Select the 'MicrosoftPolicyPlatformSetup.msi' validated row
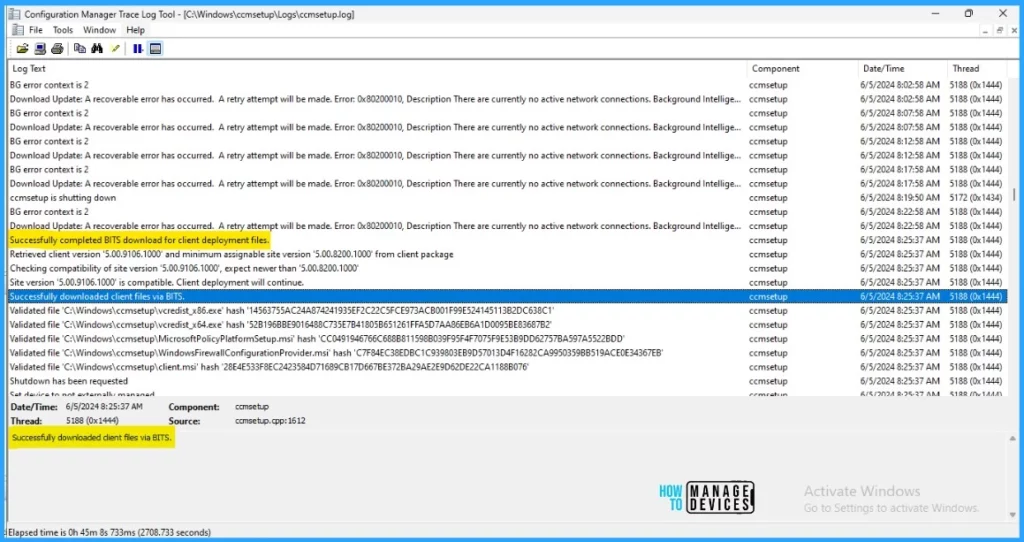1024x542 pixels. [507, 339]
